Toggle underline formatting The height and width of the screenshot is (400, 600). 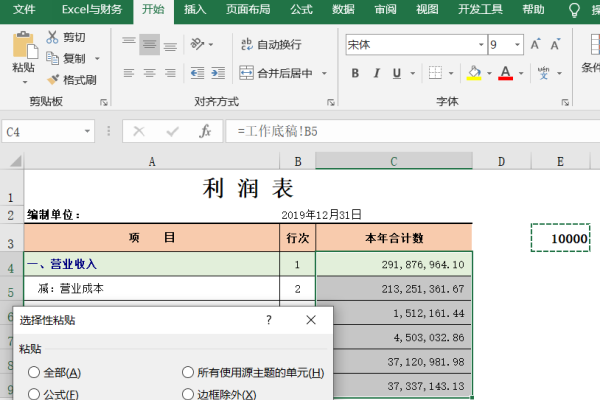[397, 73]
